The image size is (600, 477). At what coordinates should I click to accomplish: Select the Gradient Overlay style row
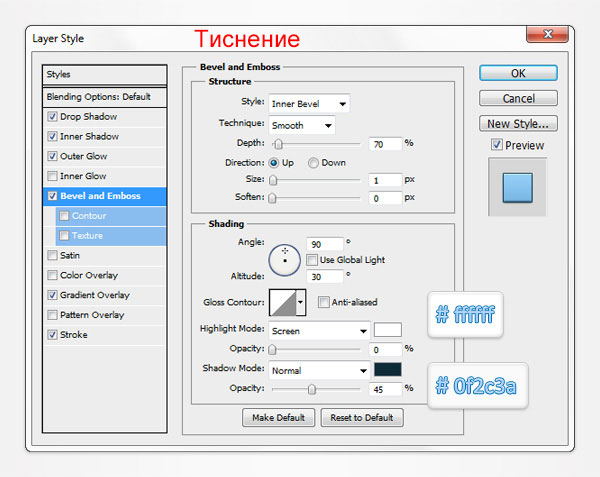click(x=105, y=295)
